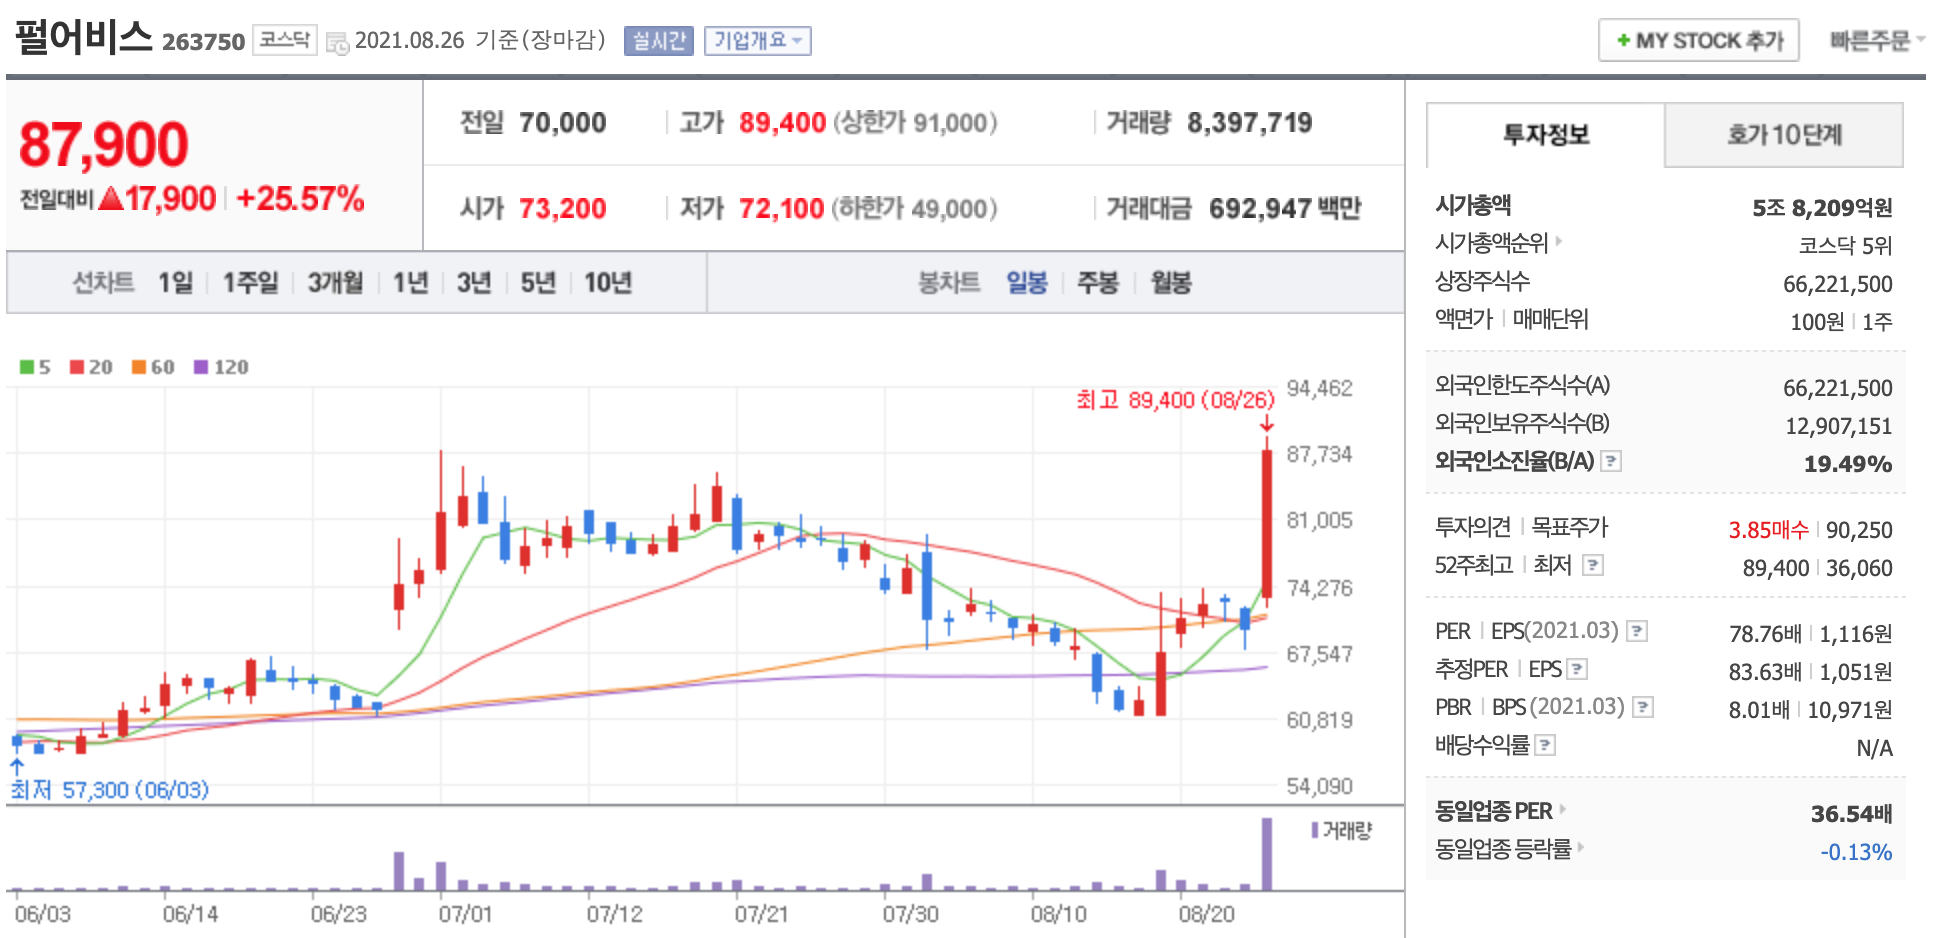Expand 시가총액순위 arrow link
Image resolution: width=1938 pixels, height=938 pixels.
tap(1558, 241)
